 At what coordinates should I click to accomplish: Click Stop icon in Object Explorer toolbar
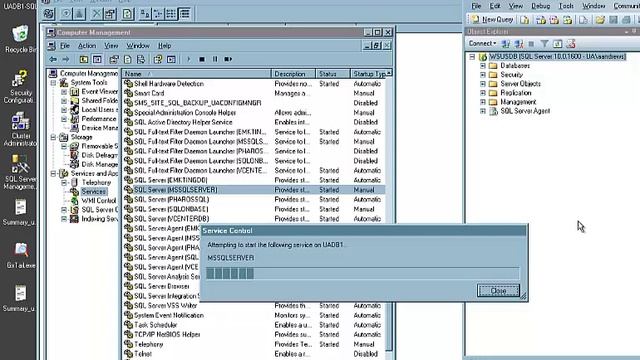click(x=531, y=43)
